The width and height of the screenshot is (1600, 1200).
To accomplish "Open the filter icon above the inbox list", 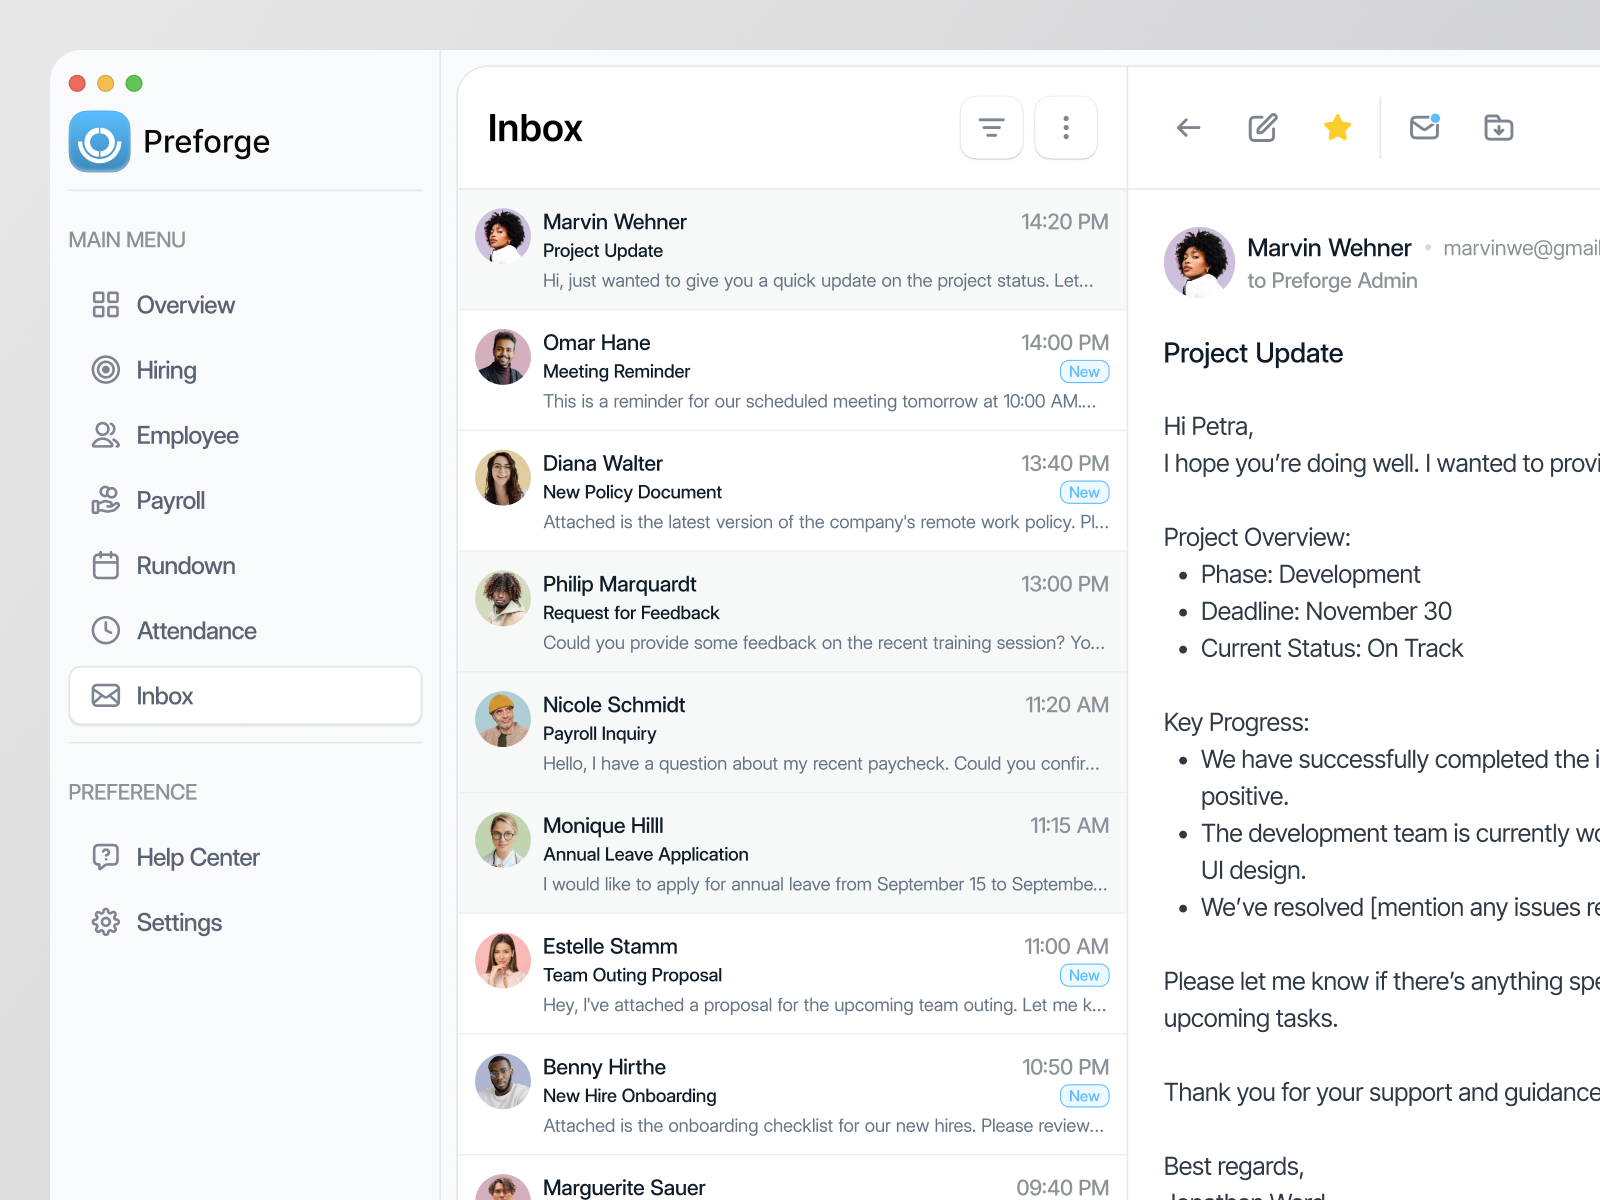I will click(990, 127).
